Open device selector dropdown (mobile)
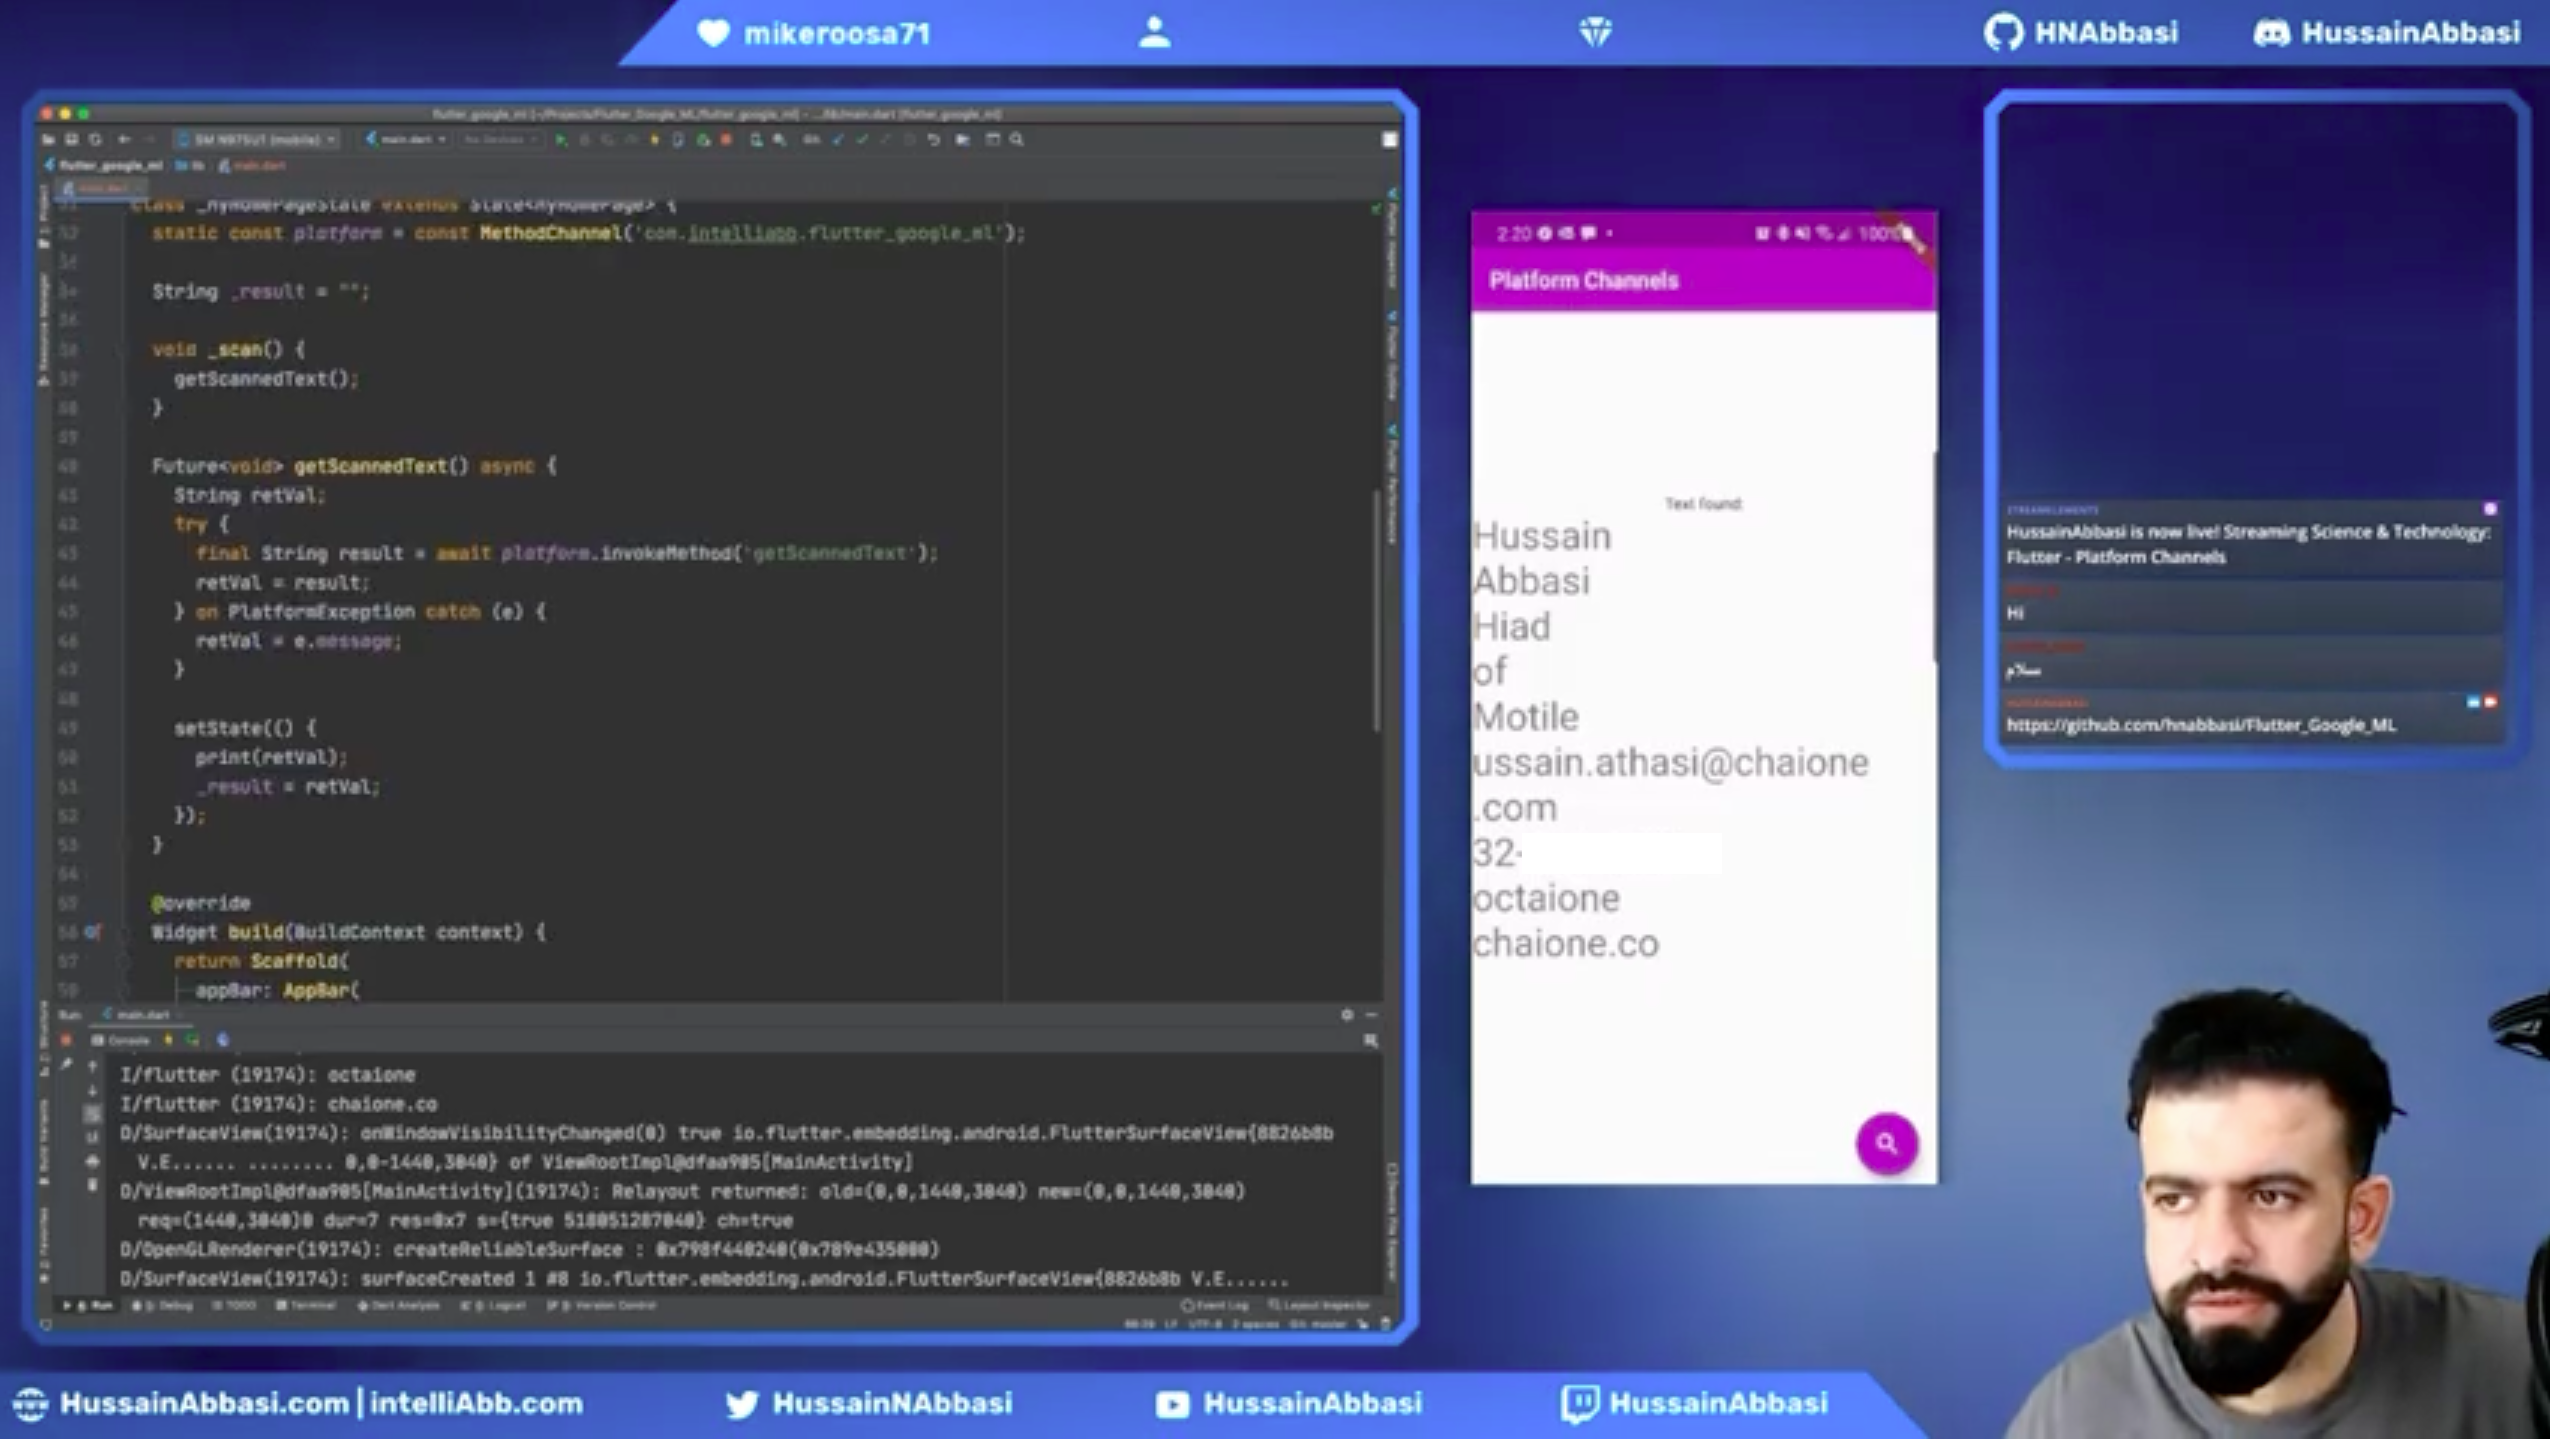This screenshot has width=2550, height=1439. coord(258,140)
